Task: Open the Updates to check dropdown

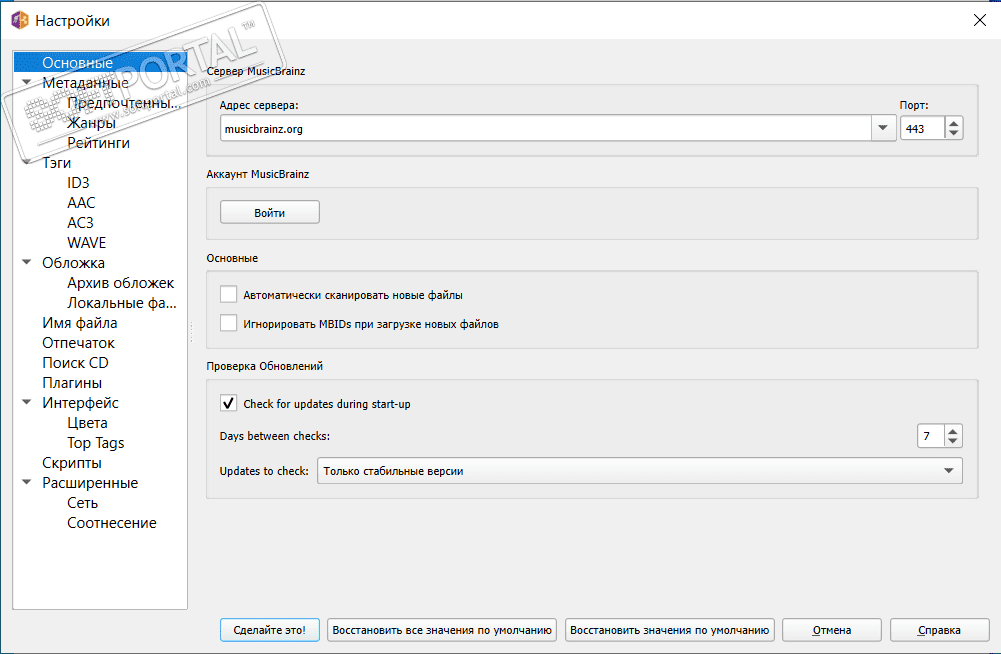Action: (947, 471)
